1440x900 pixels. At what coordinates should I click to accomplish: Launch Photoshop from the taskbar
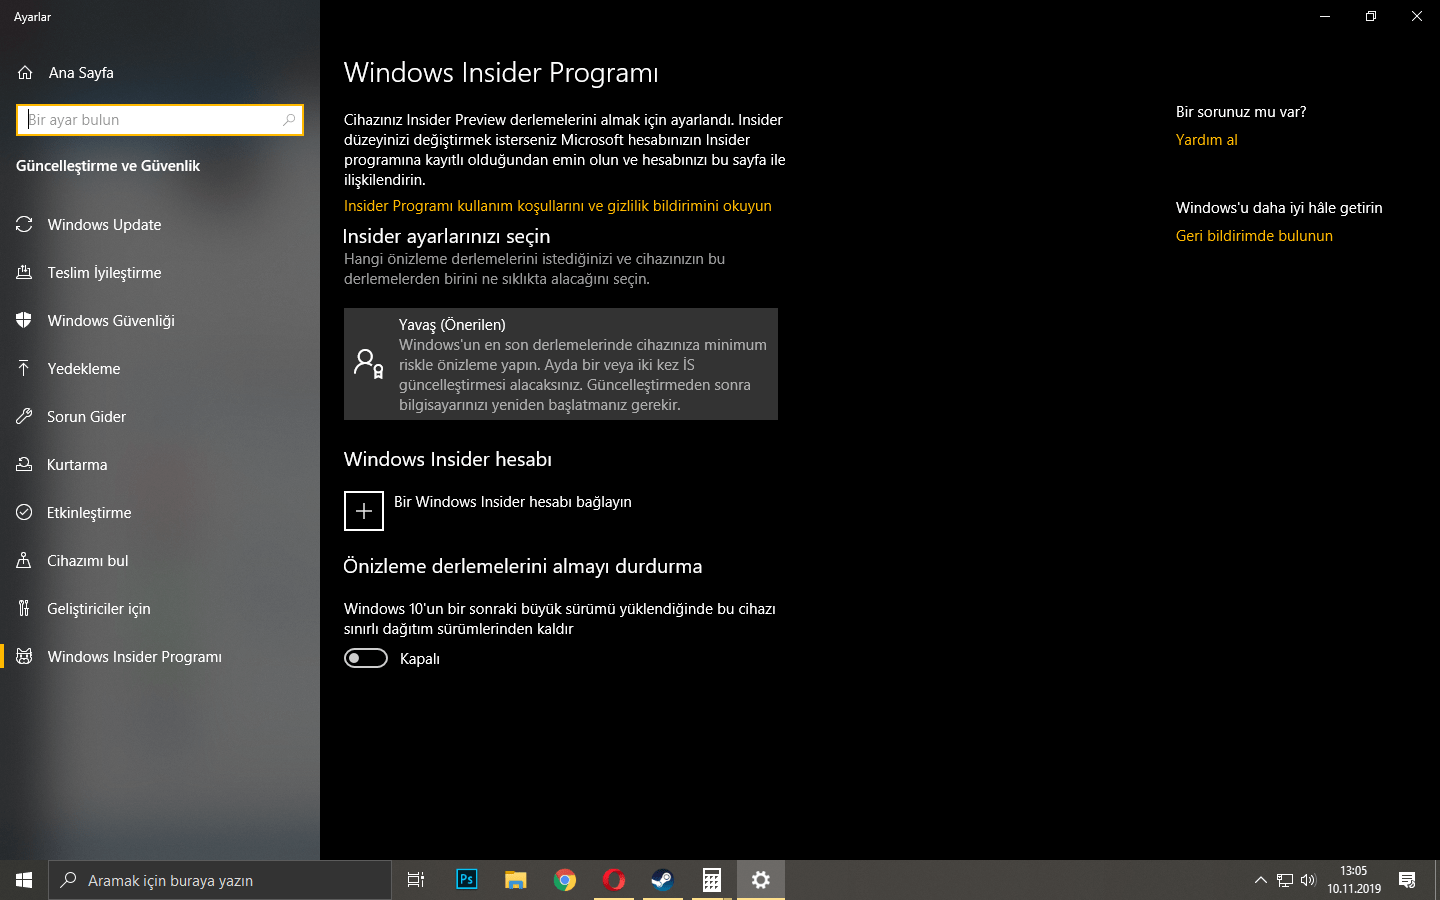click(466, 880)
